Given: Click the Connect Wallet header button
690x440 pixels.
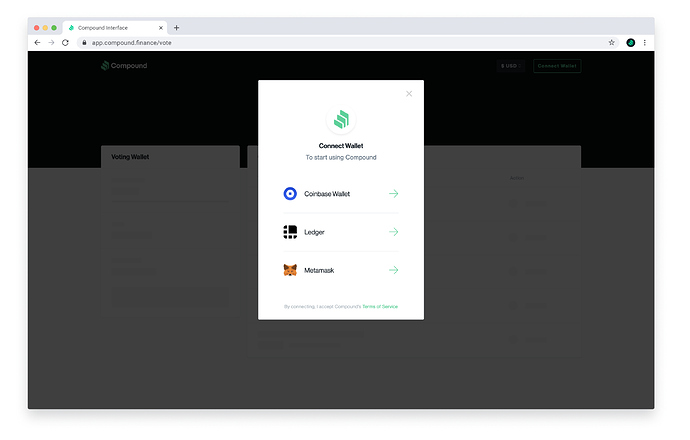Looking at the screenshot, I should [556, 66].
